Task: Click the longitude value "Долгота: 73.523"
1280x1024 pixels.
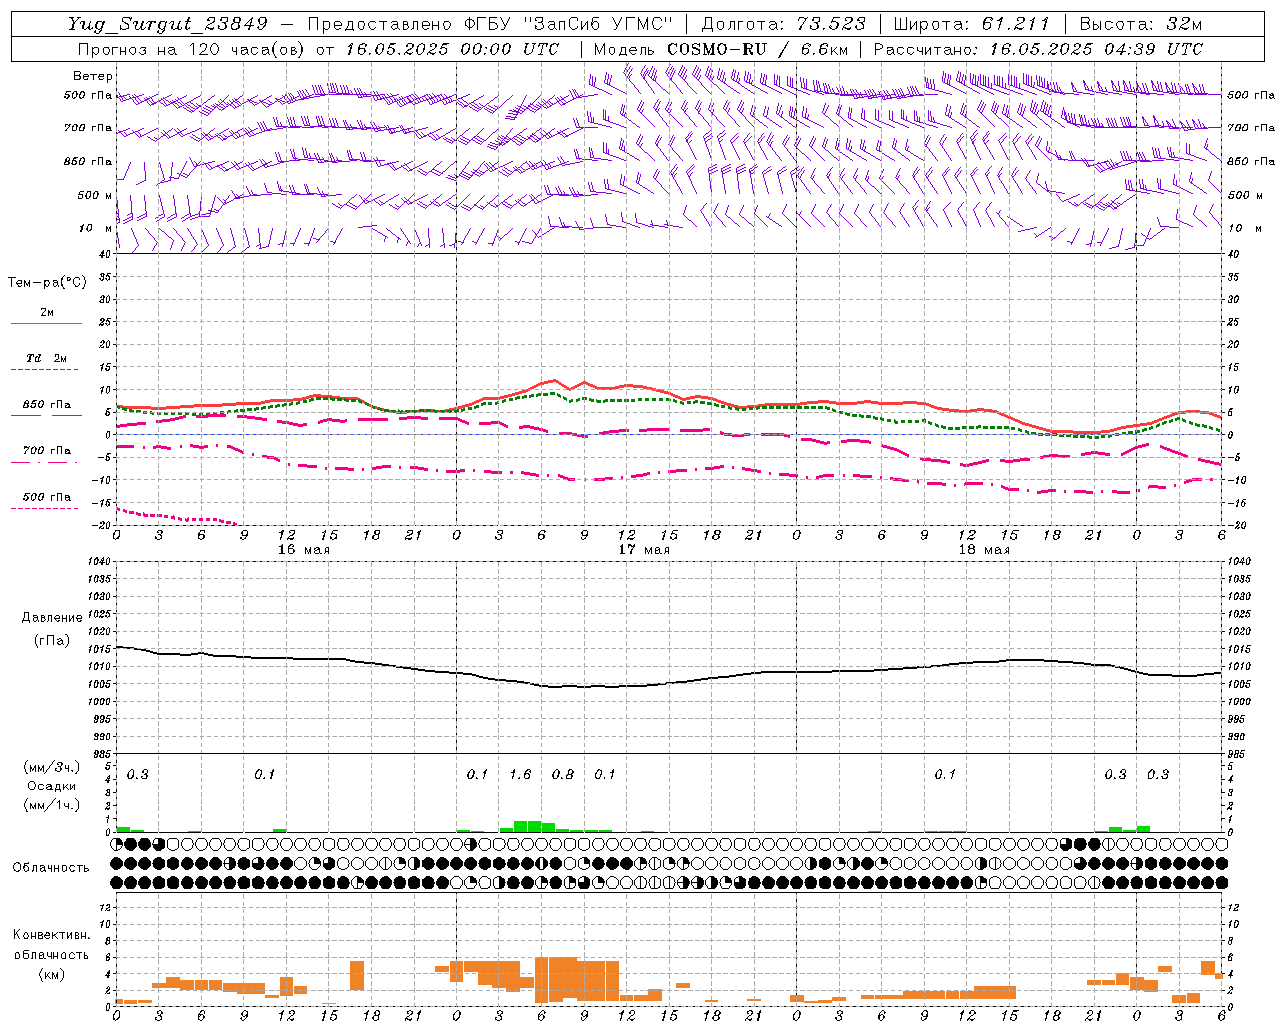Action: click(x=784, y=24)
